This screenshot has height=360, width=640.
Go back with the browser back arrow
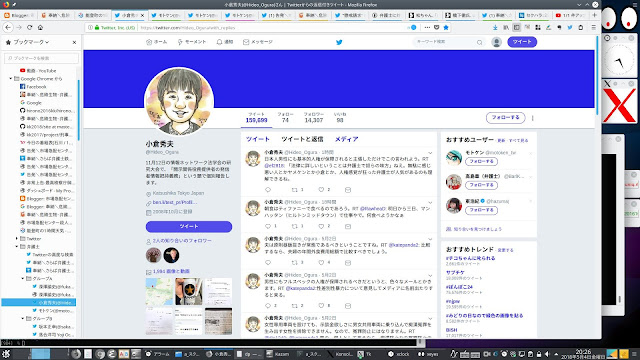tap(8, 27)
